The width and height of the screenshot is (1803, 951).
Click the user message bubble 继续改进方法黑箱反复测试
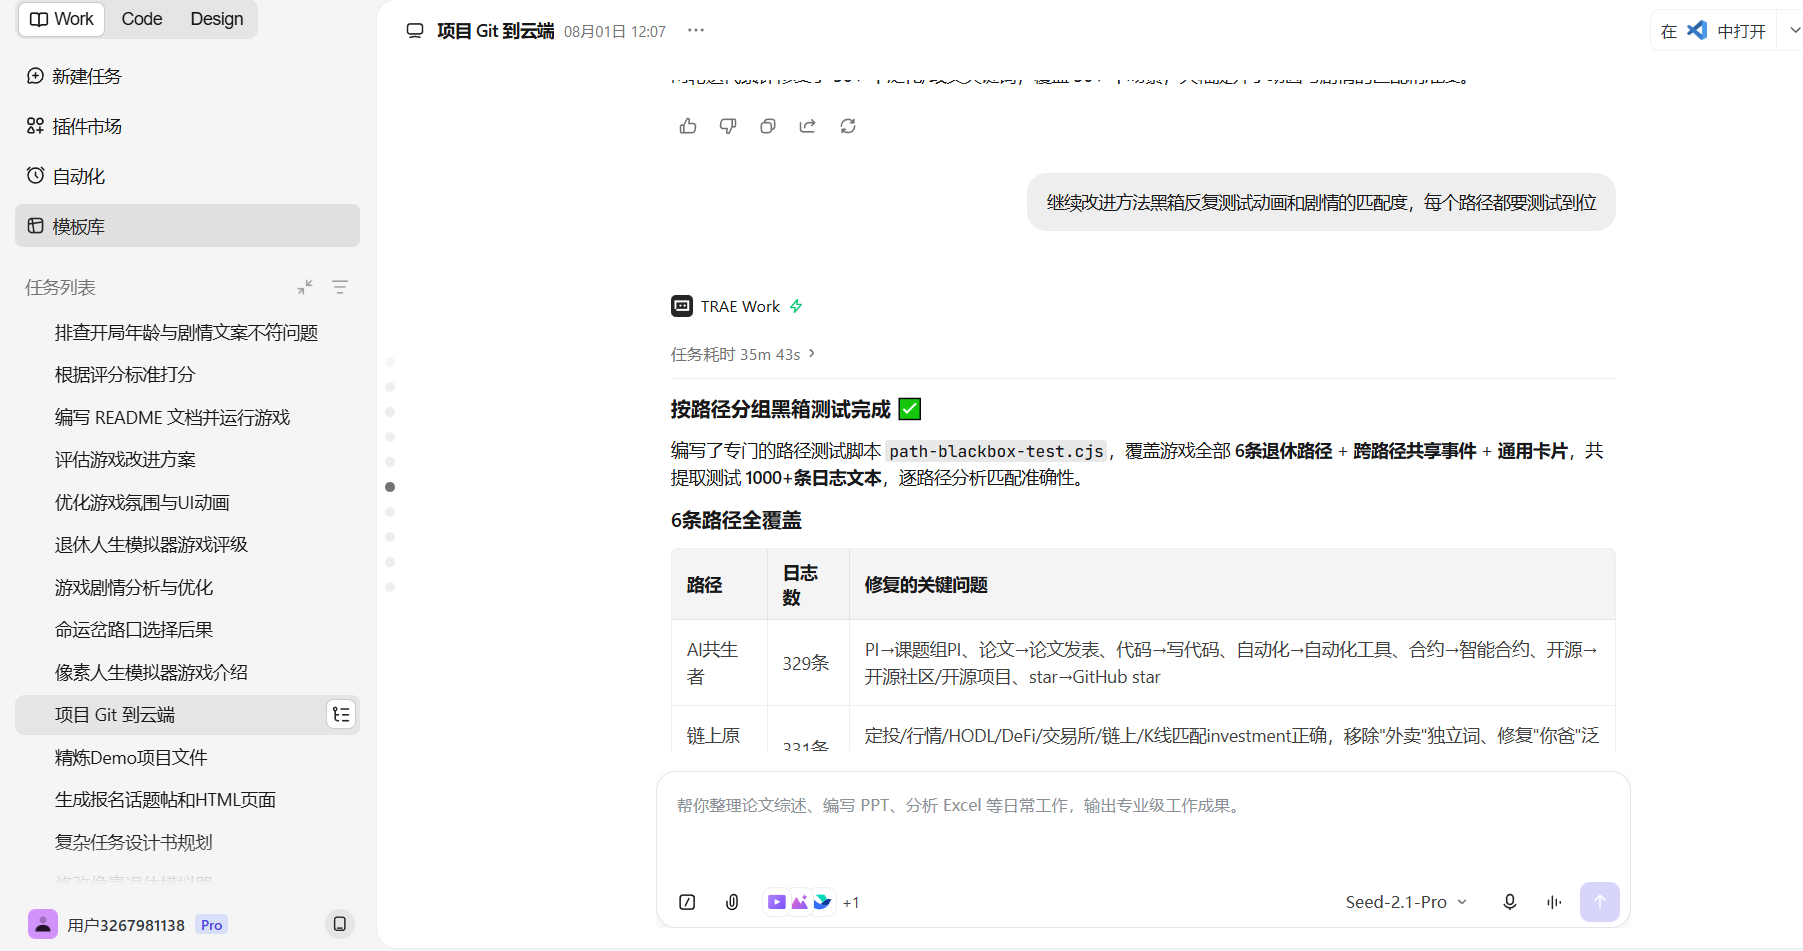click(1321, 202)
